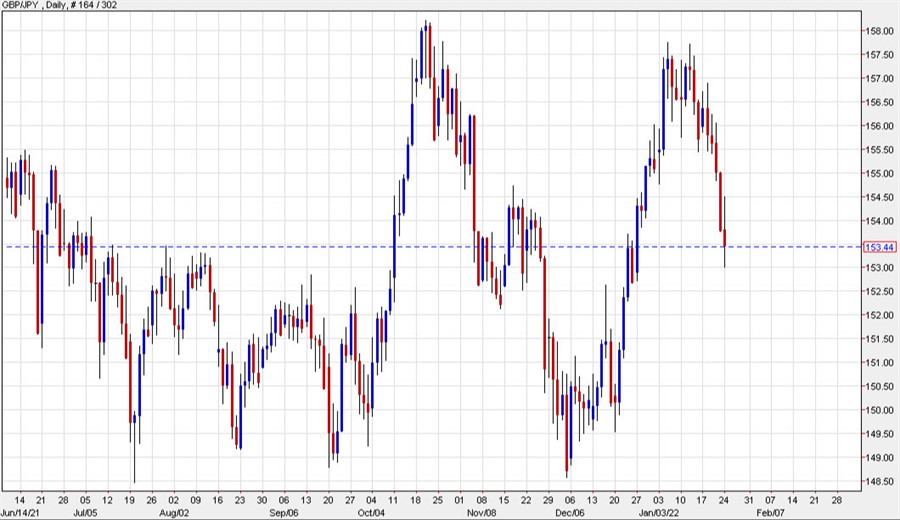Select the 150.50 price level label
Viewport: 900px width, 520px height.
click(879, 386)
